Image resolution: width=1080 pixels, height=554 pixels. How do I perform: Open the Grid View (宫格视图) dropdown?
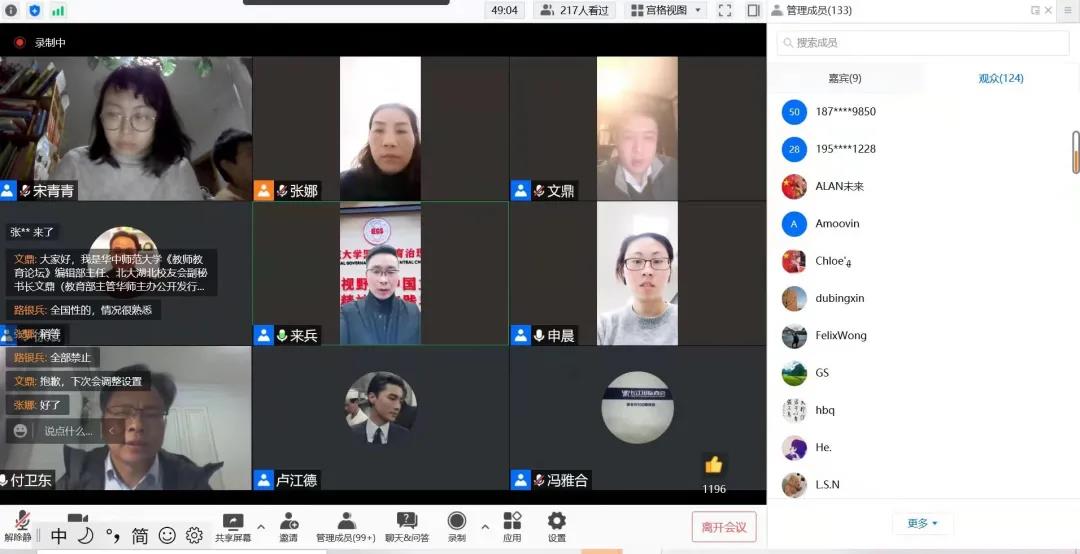click(x=665, y=10)
